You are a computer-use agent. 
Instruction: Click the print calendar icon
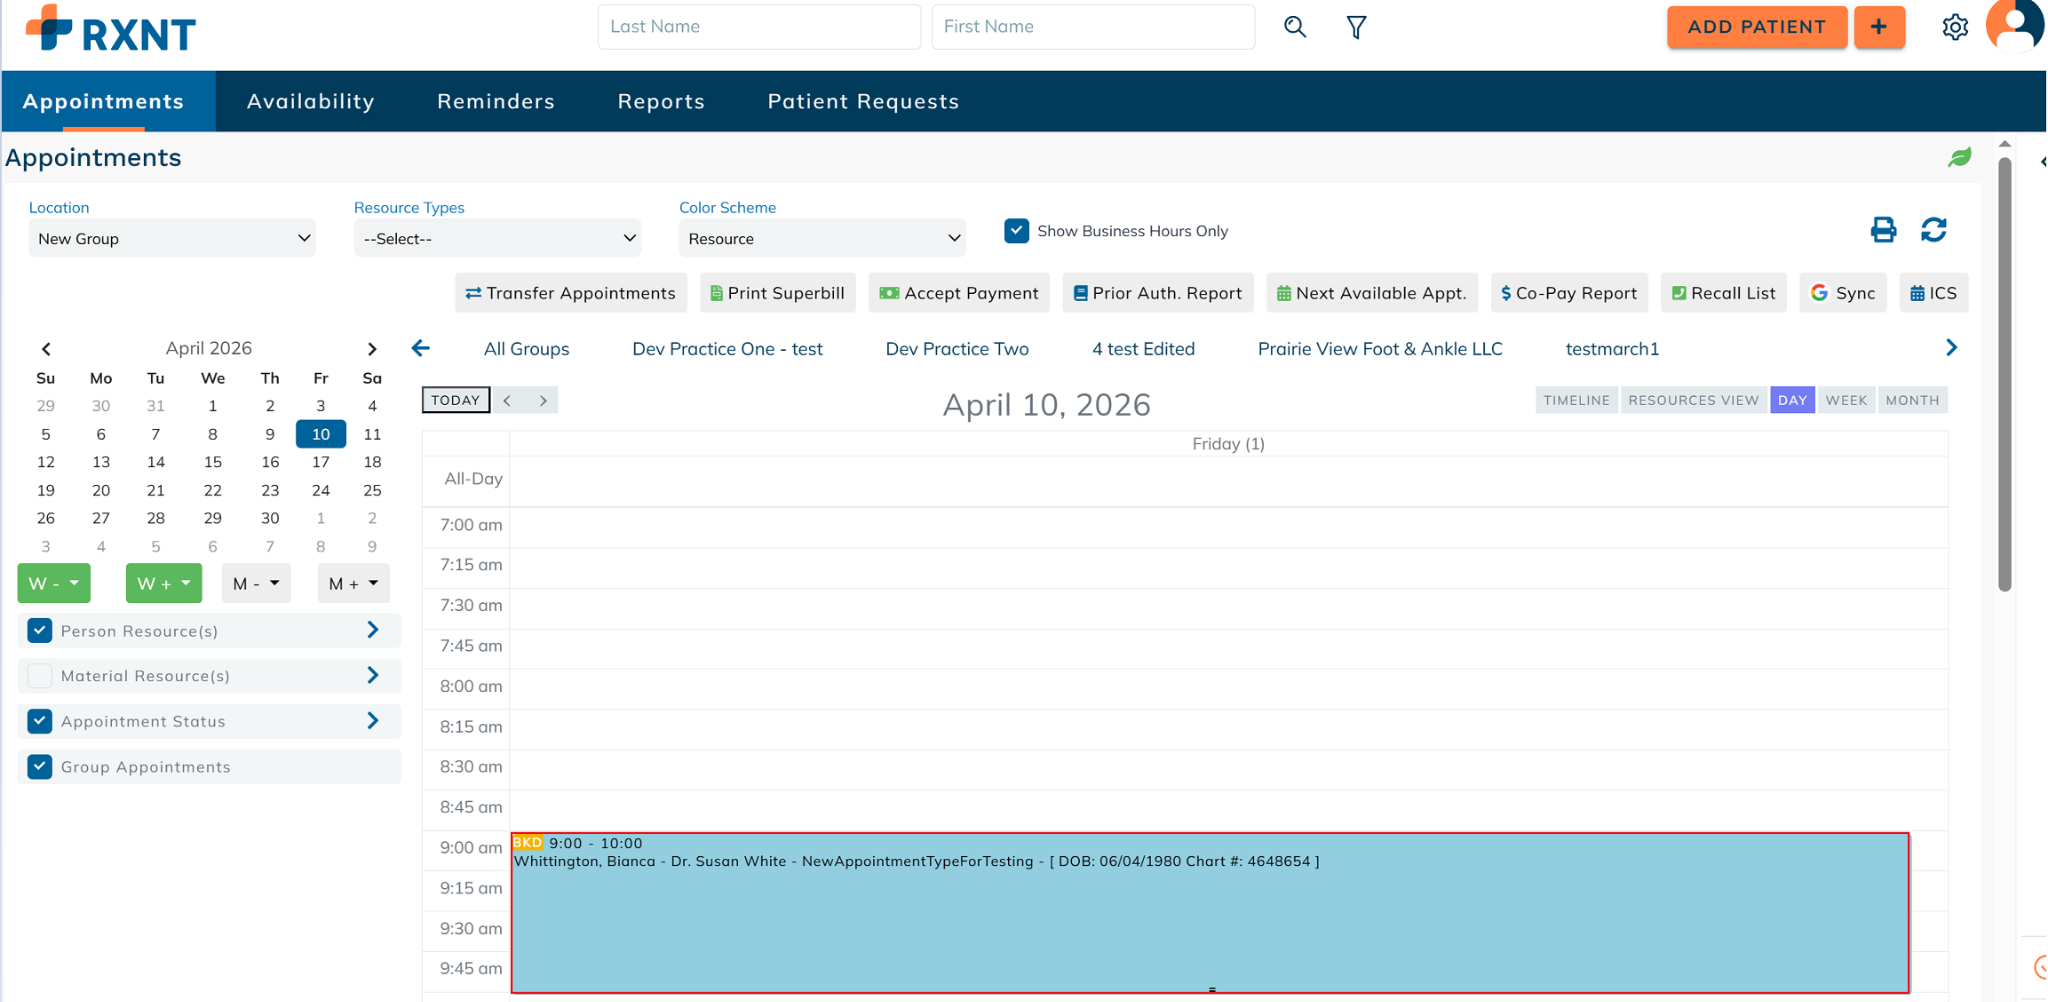tap(1883, 230)
